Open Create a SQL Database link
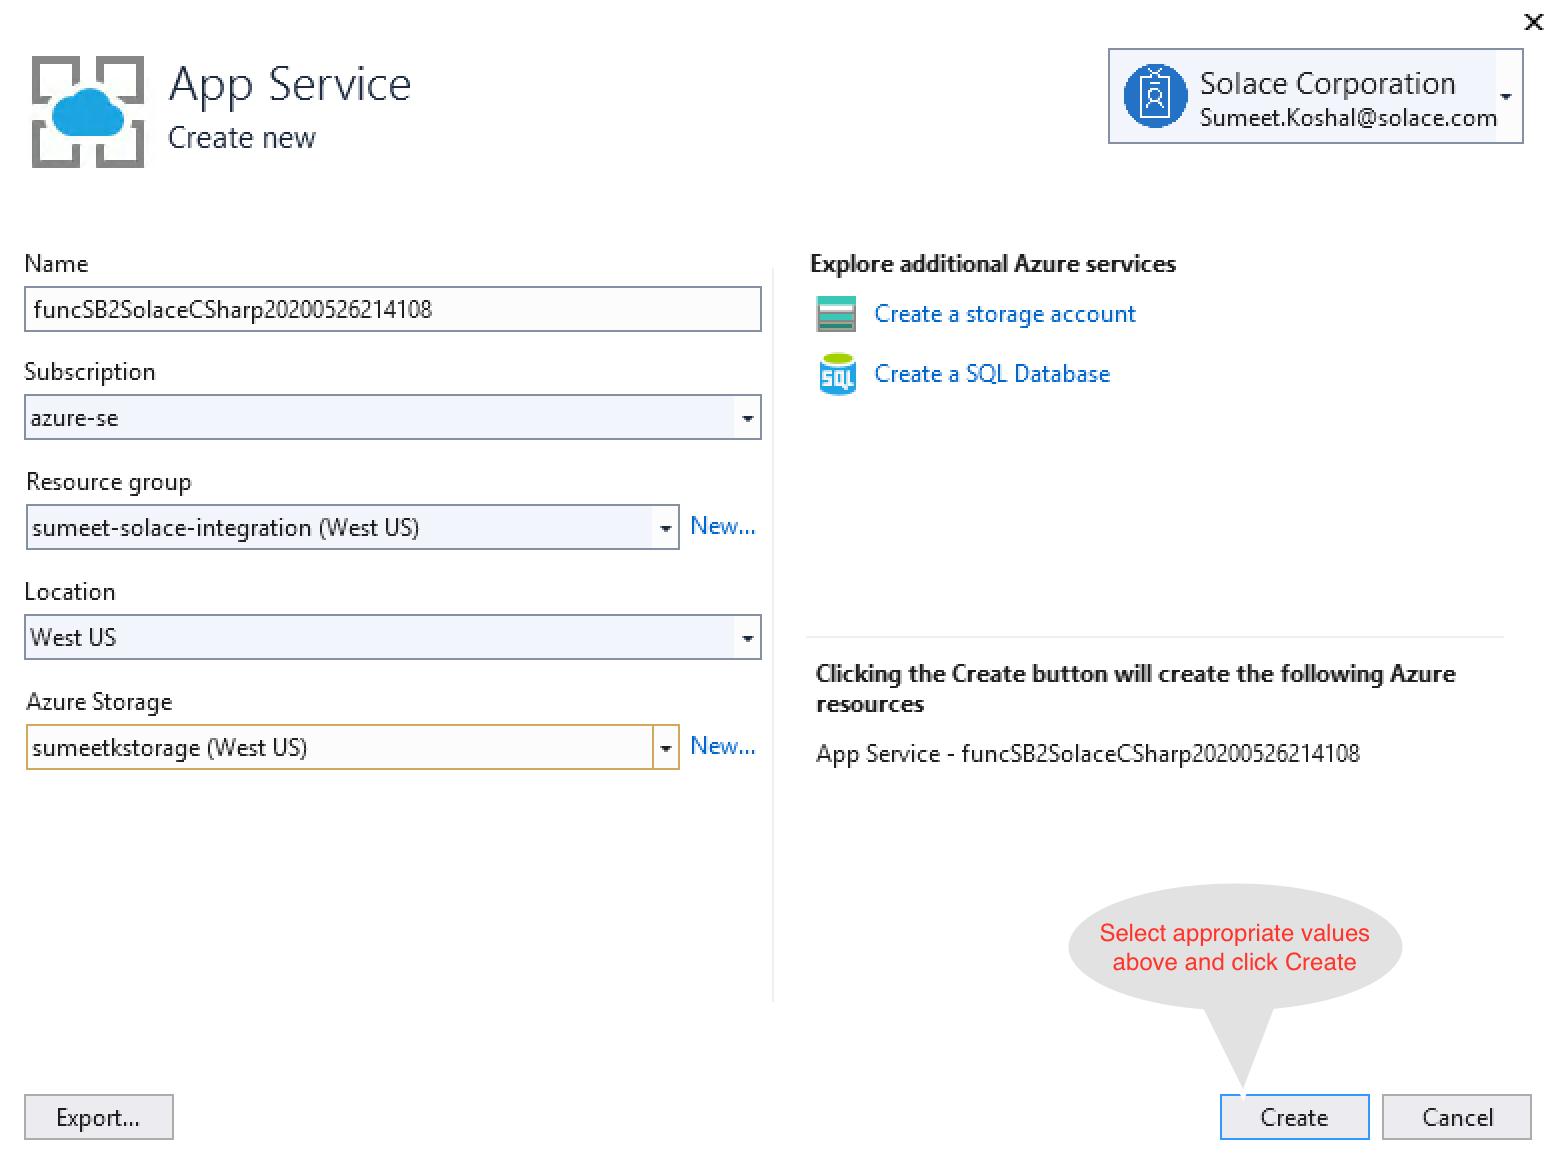This screenshot has height=1168, width=1566. click(x=991, y=374)
